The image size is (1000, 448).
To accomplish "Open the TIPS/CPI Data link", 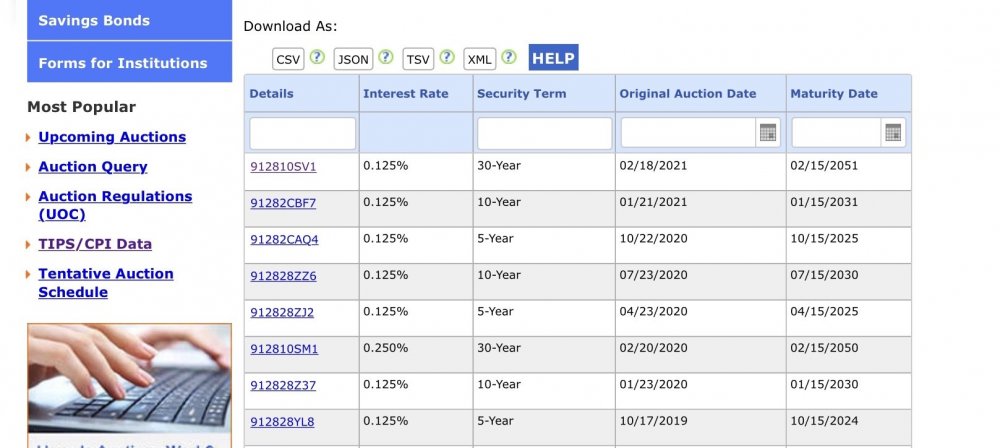I will [95, 244].
